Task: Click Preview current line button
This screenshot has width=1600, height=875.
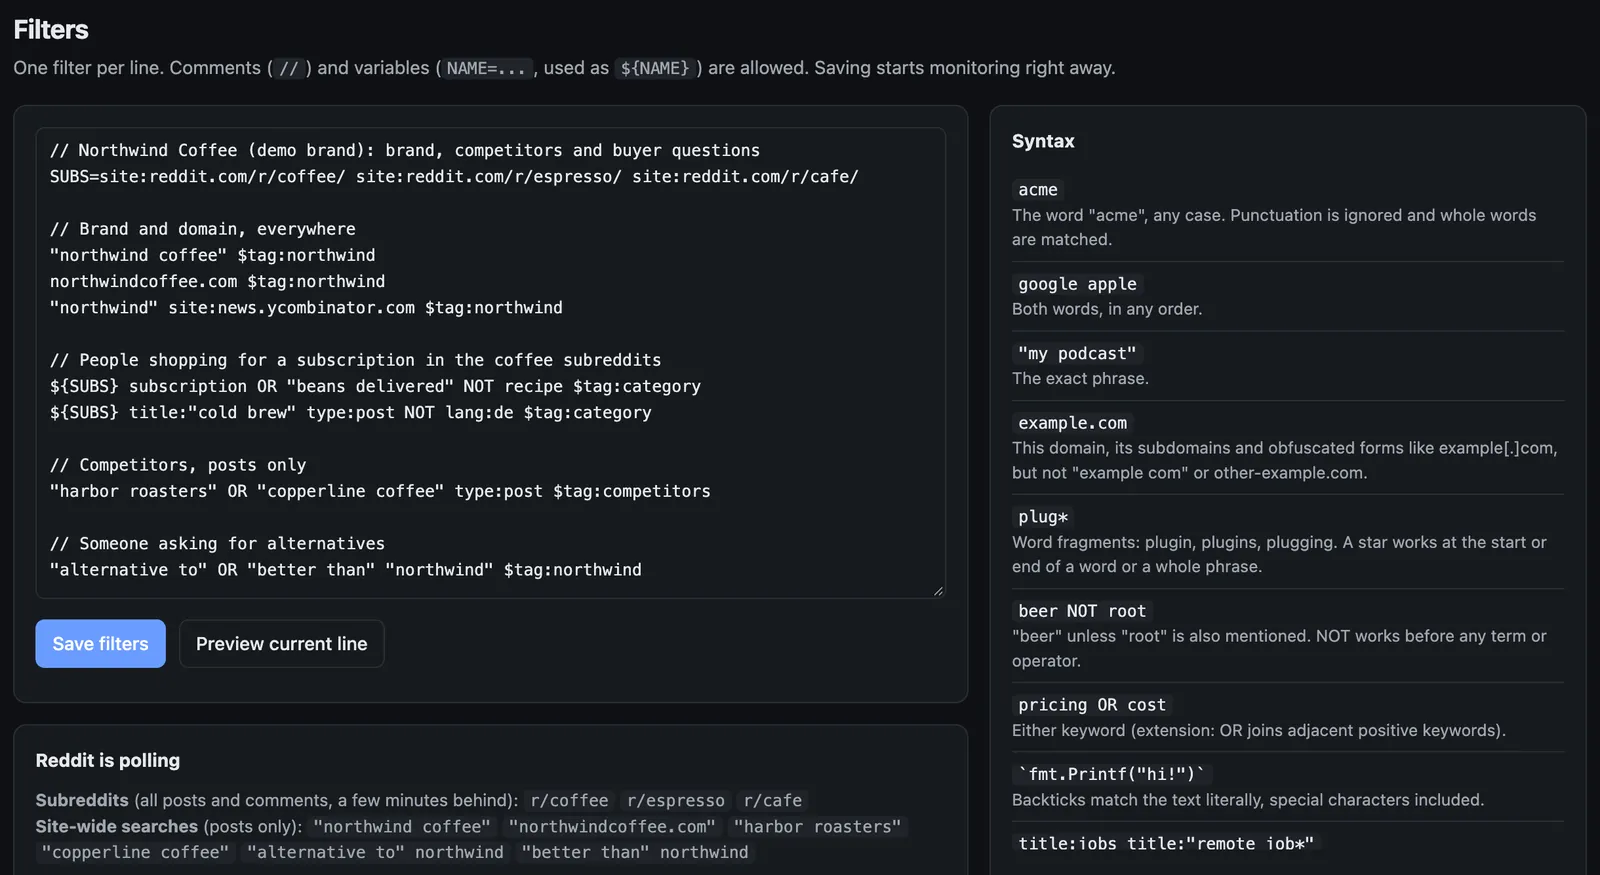Action: 281,644
